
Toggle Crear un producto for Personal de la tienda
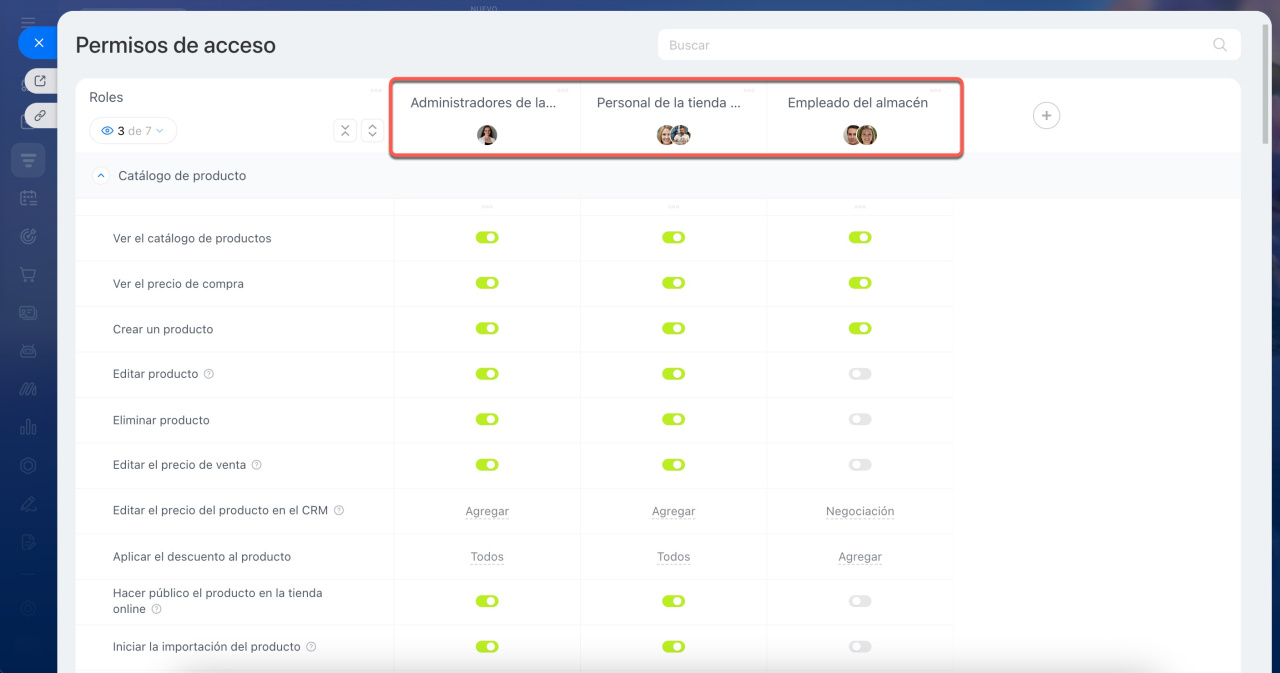tap(673, 329)
